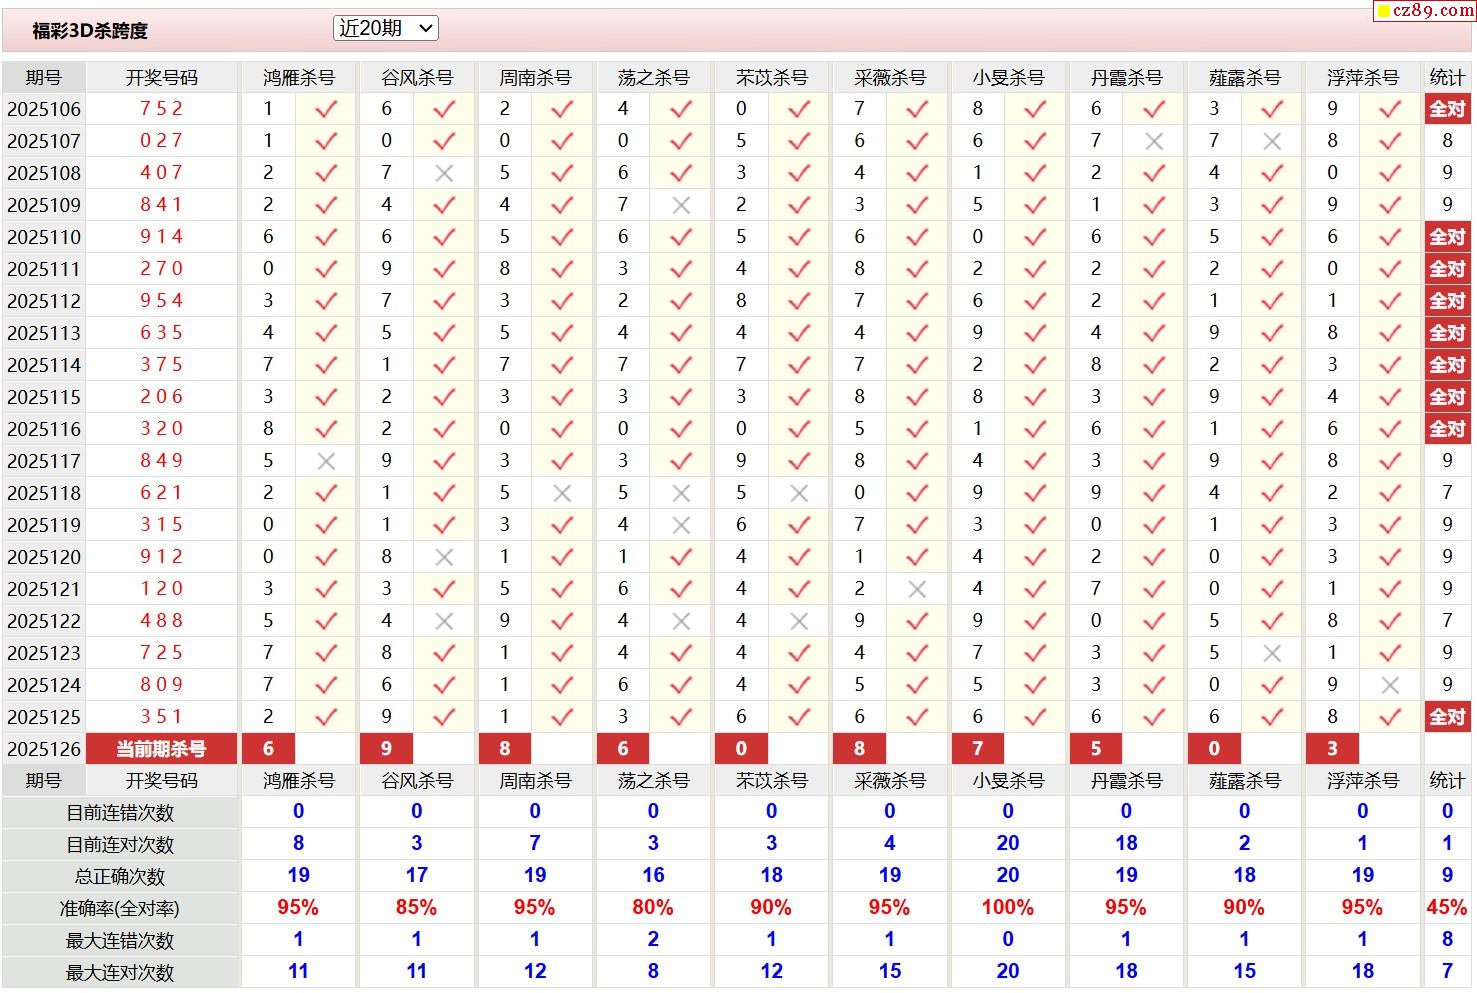The height and width of the screenshot is (993, 1477).
Task: Click the check mark for 谷风杀号 in row 2025111
Action: point(444,269)
